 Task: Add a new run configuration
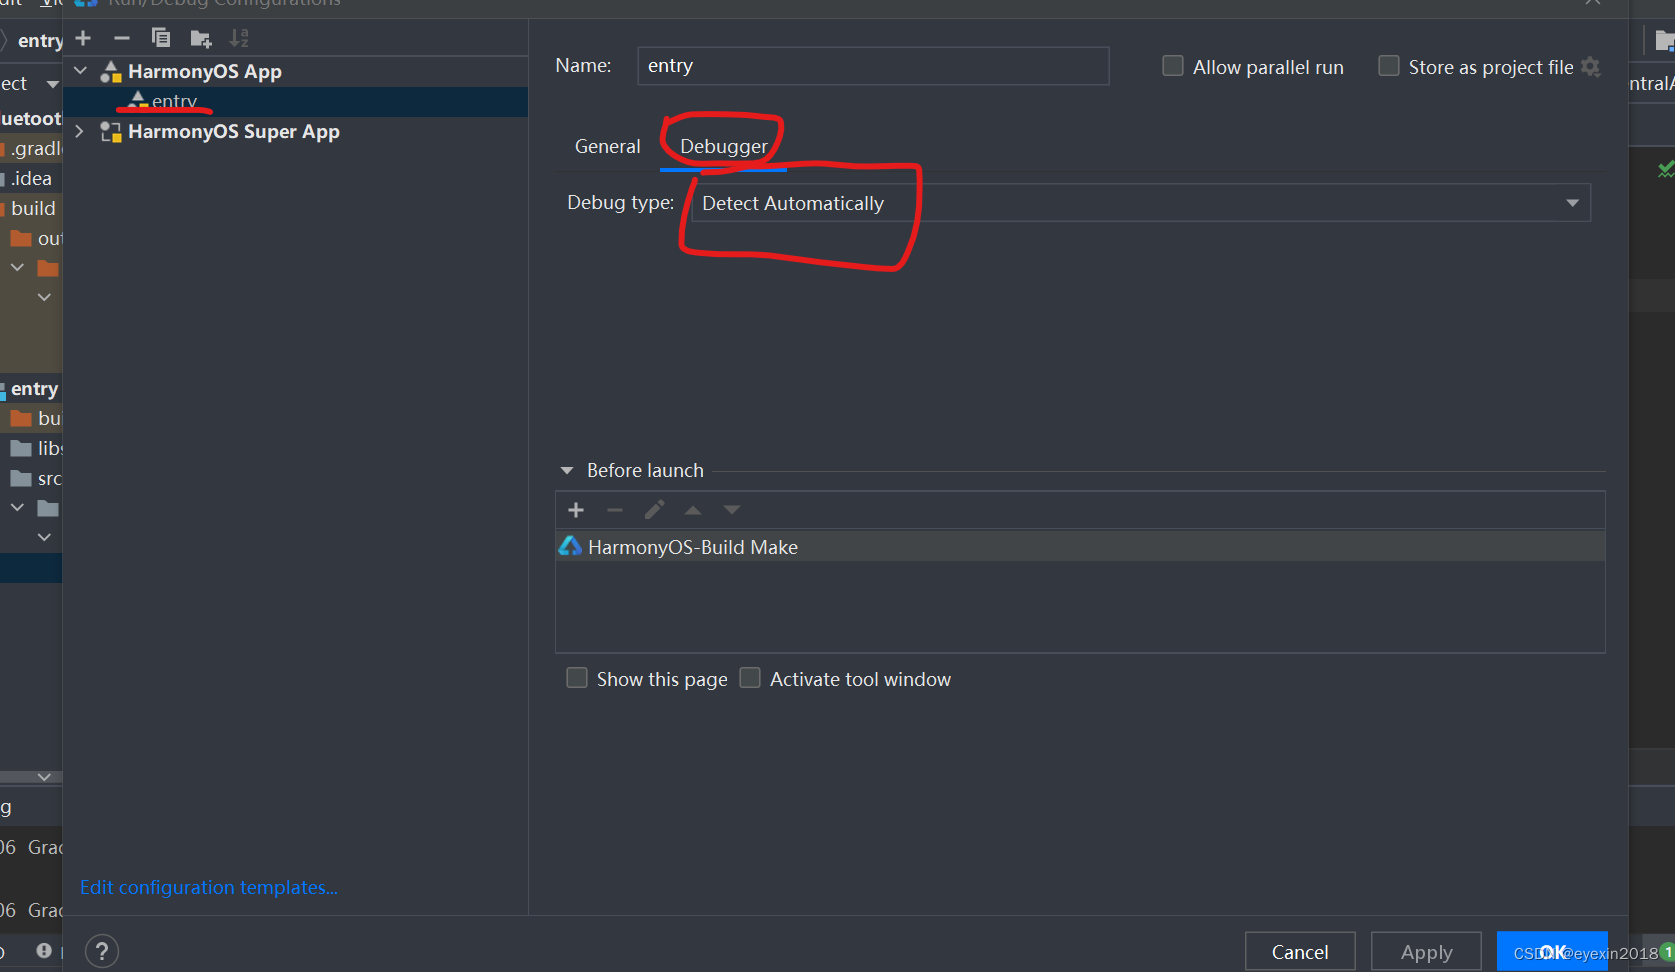point(83,38)
